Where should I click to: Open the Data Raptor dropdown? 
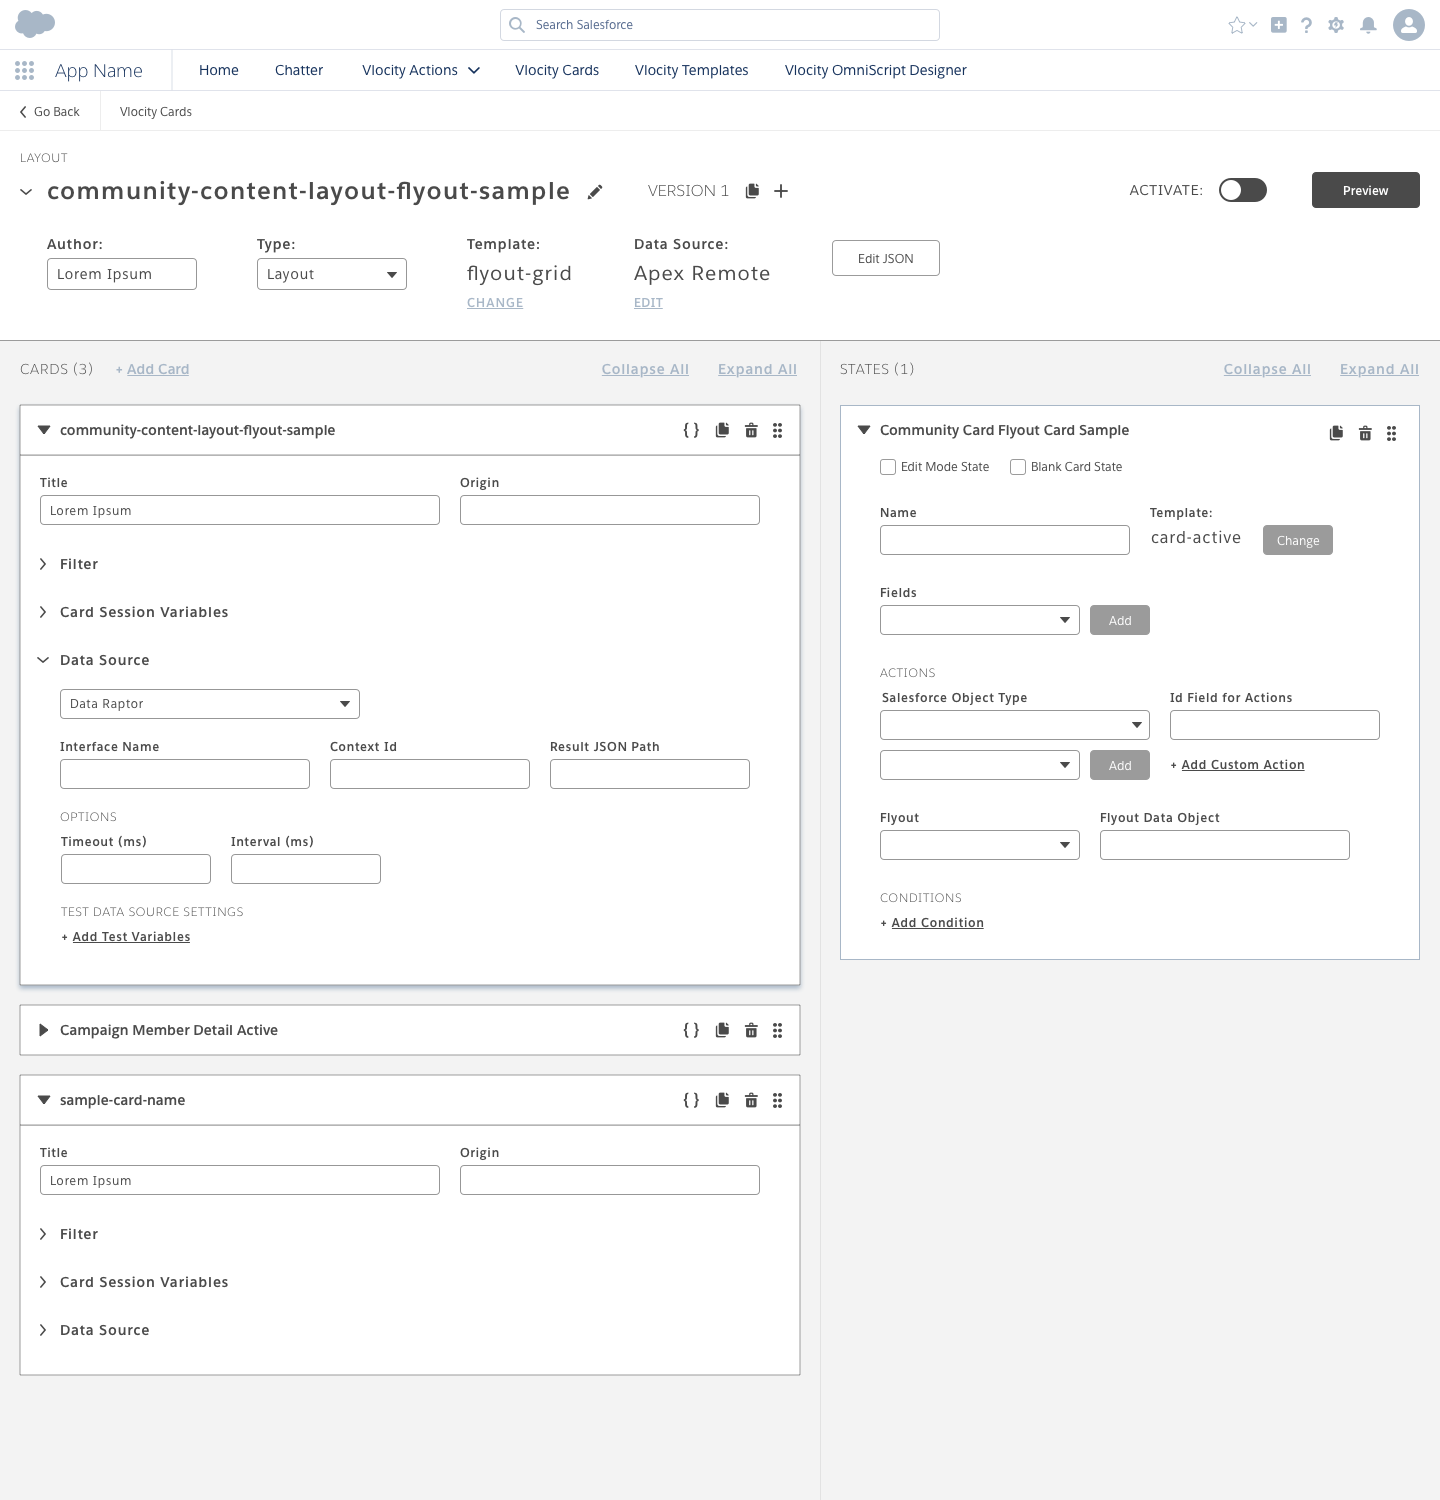point(210,704)
